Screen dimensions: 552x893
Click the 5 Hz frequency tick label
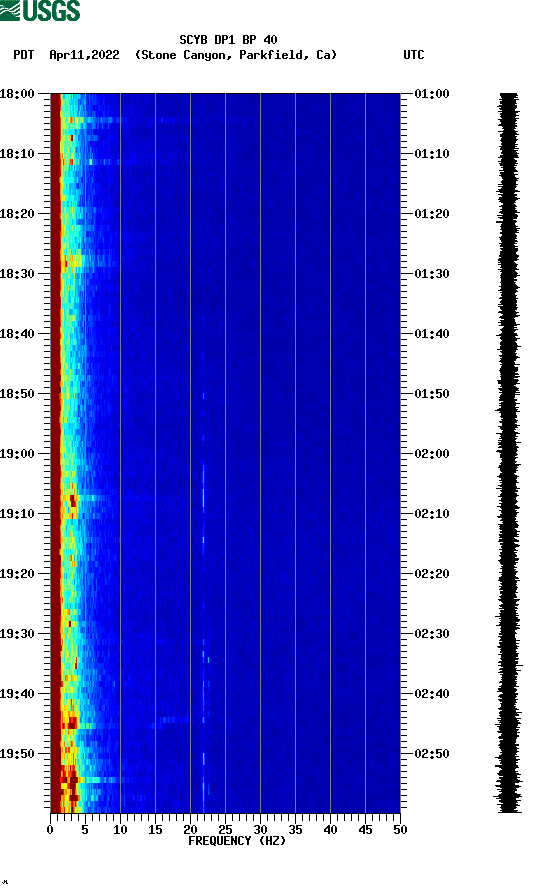(x=85, y=830)
